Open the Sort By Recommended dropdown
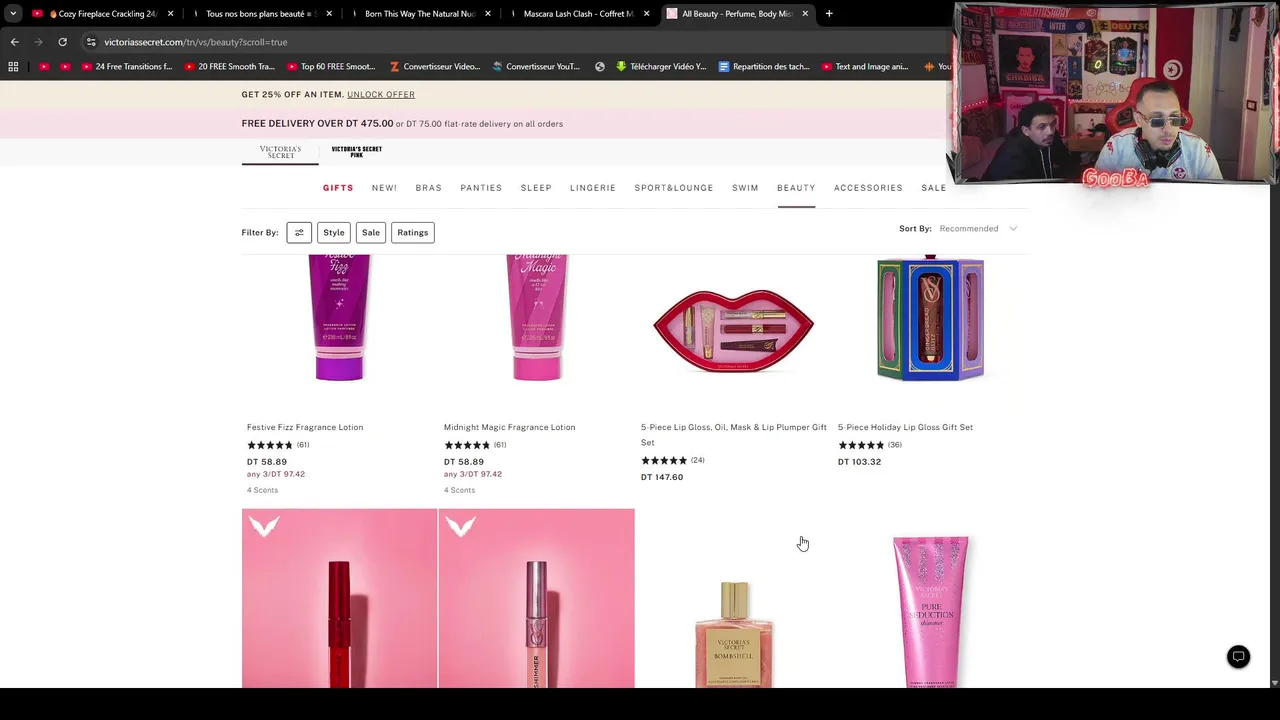Screen dimensions: 1280x720 977,229
